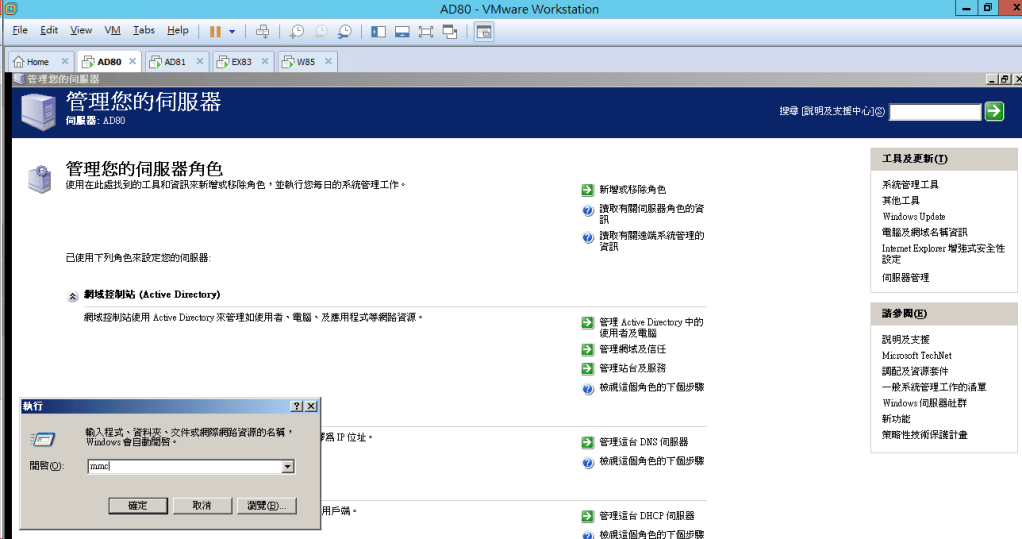Take a snapshot using the clock-plus icon
1022x539 pixels.
click(x=297, y=31)
